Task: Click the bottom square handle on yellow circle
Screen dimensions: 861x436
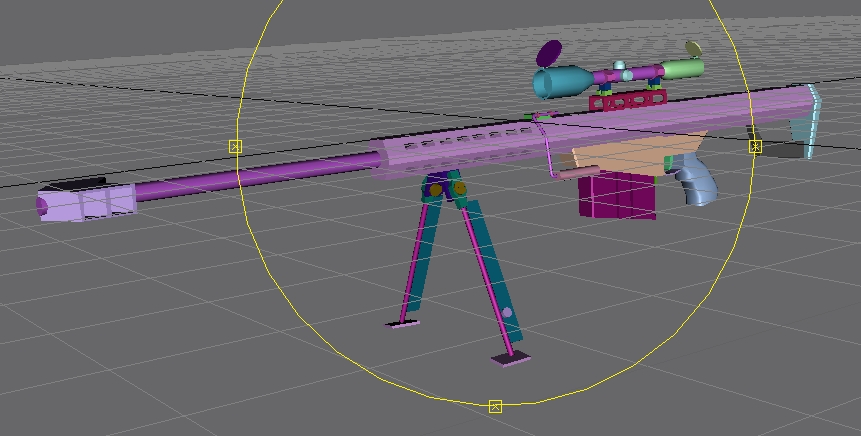Action: (x=495, y=406)
